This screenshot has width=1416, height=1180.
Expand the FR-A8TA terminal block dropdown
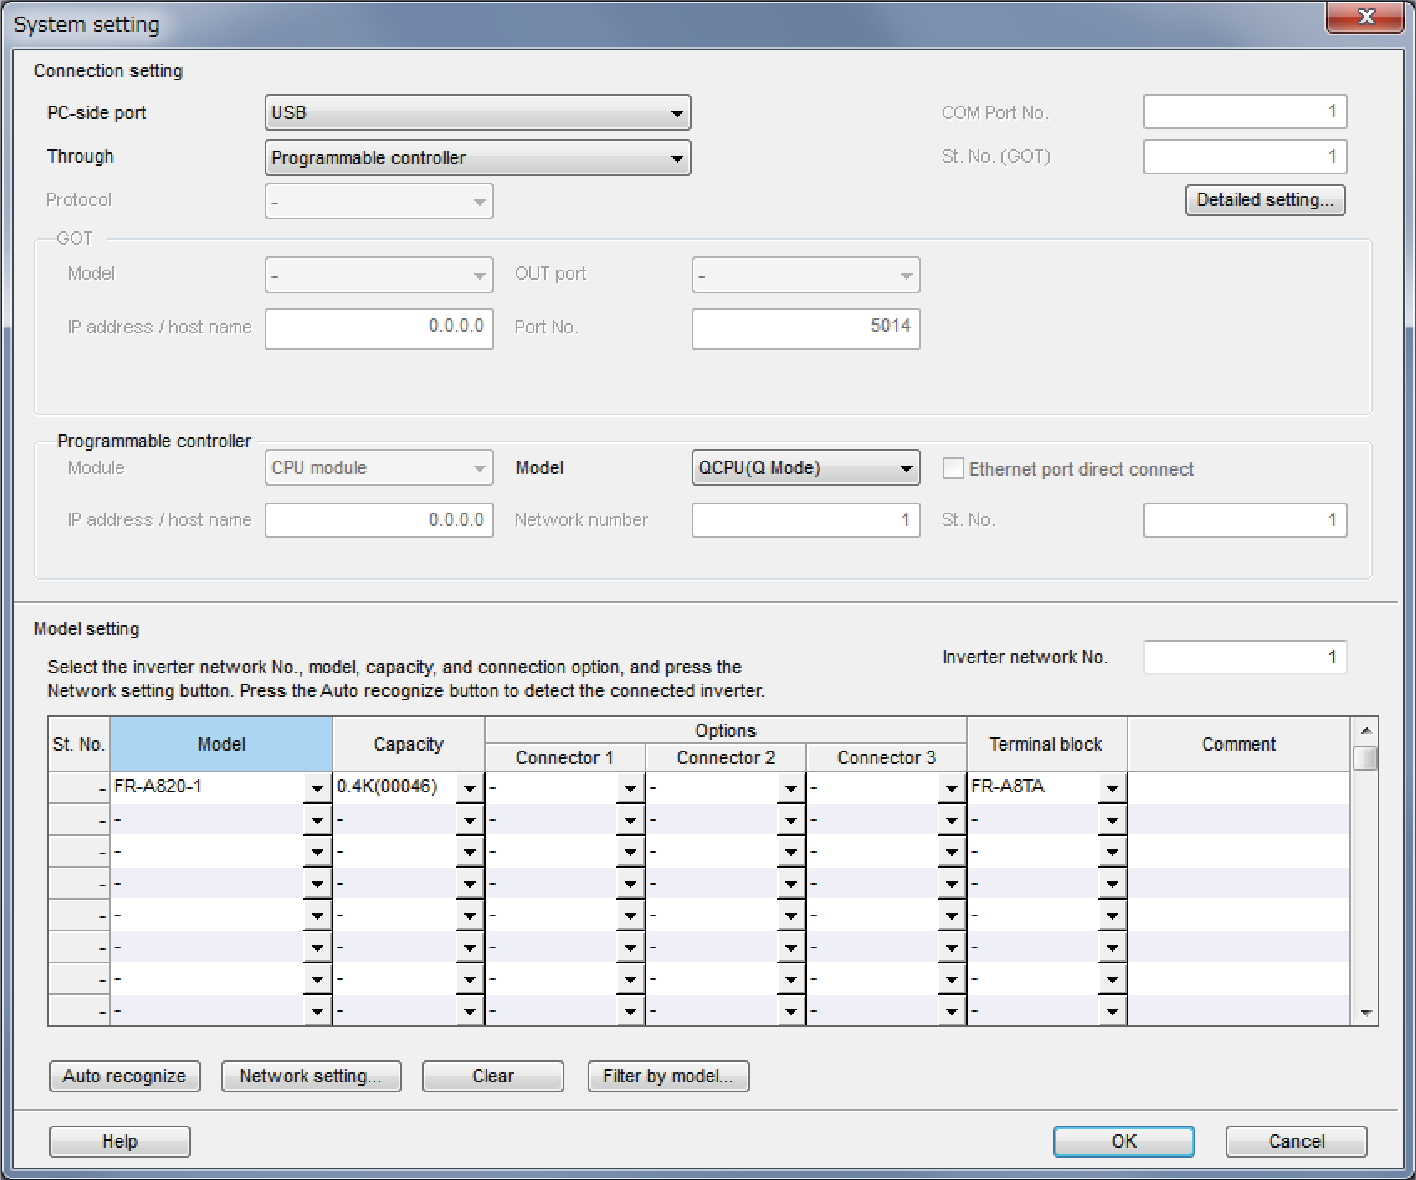[x=1111, y=788]
